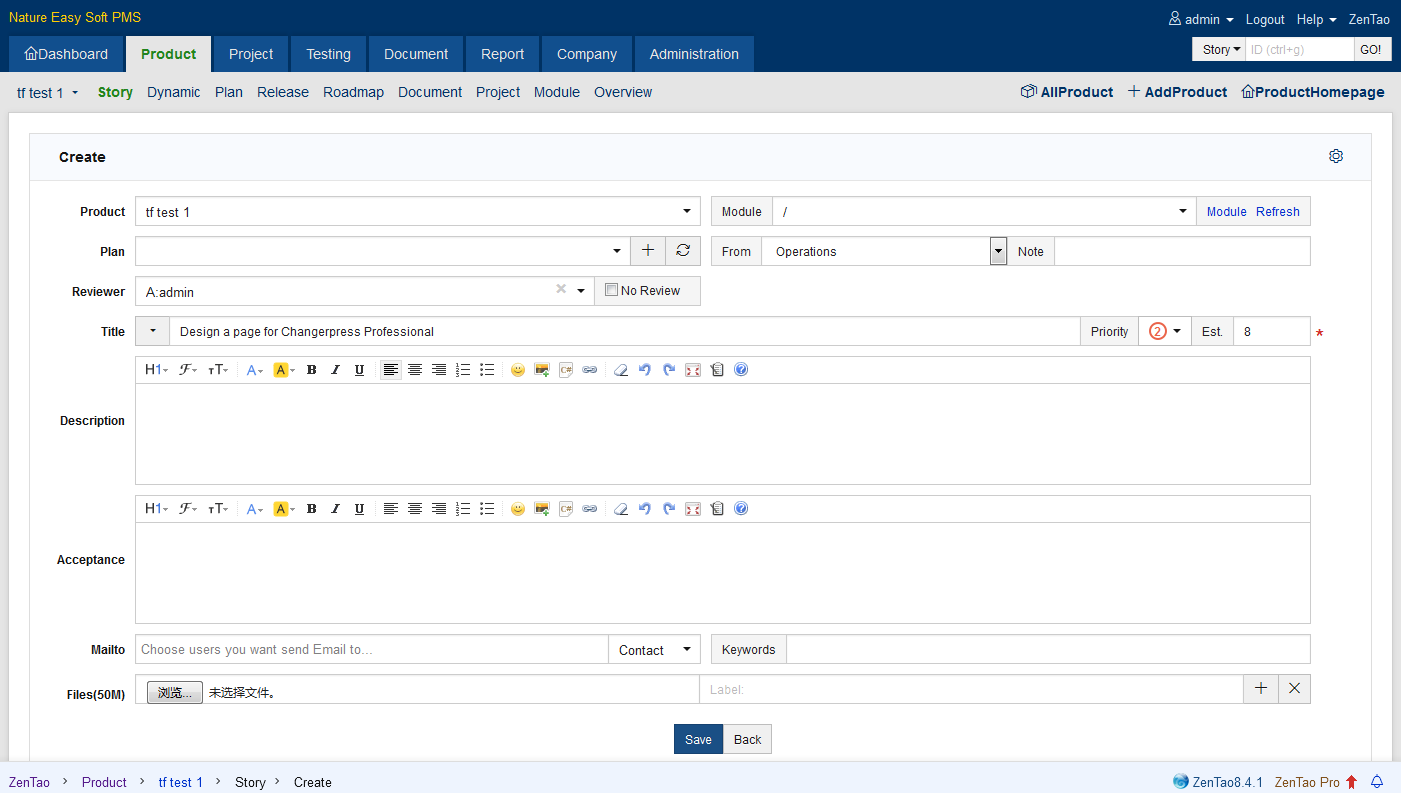Click the X icon to remove file row
Viewport: 1401px width, 793px height.
pyautogui.click(x=1294, y=688)
